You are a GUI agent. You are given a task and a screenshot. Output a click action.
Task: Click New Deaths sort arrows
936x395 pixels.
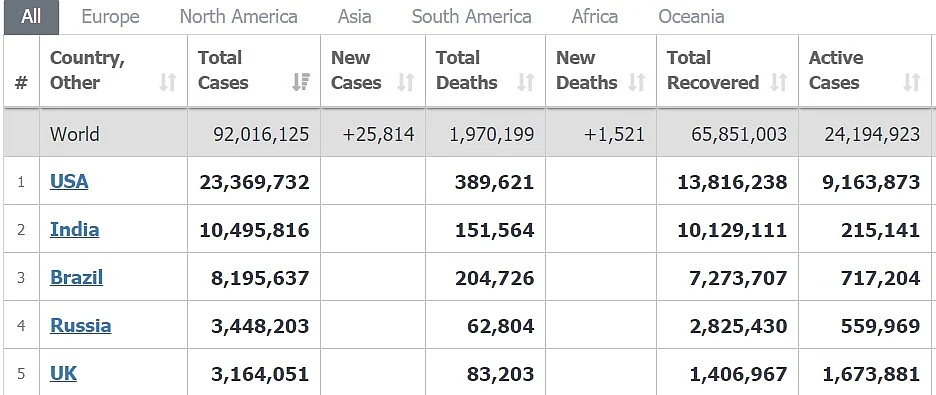[x=637, y=82]
